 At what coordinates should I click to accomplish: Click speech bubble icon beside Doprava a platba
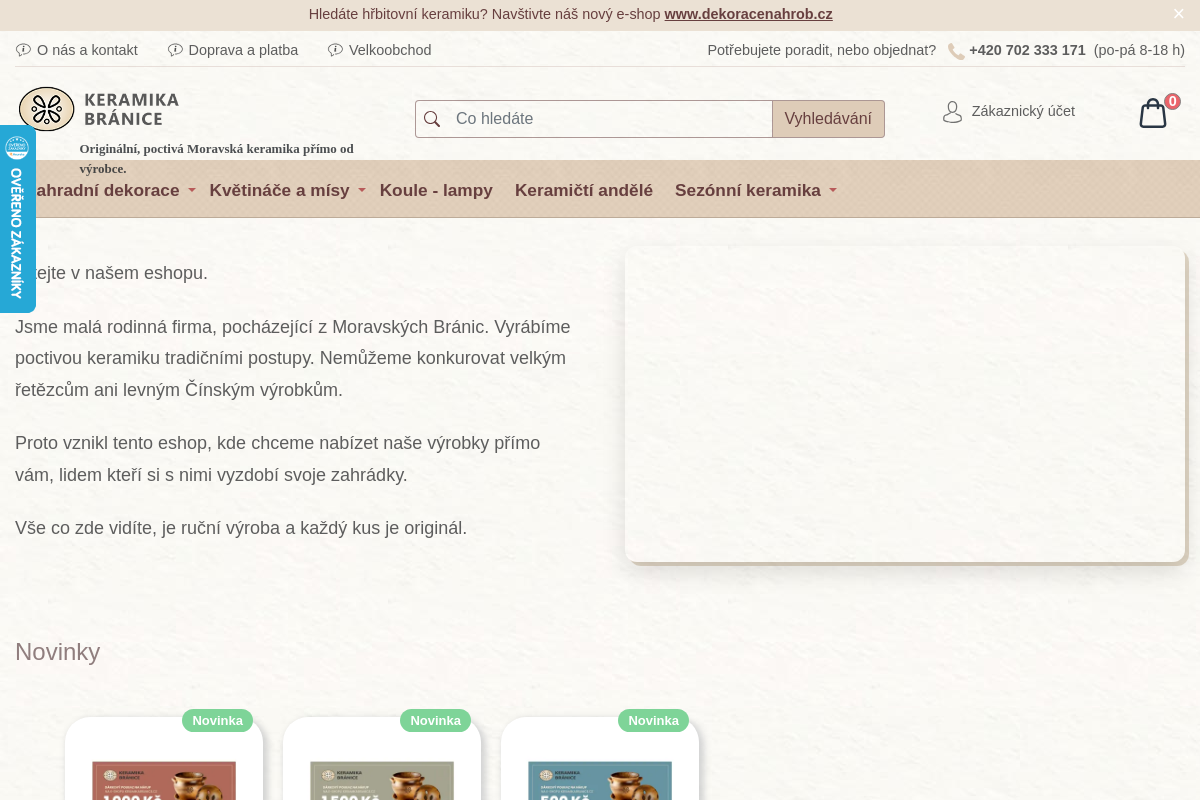point(175,50)
